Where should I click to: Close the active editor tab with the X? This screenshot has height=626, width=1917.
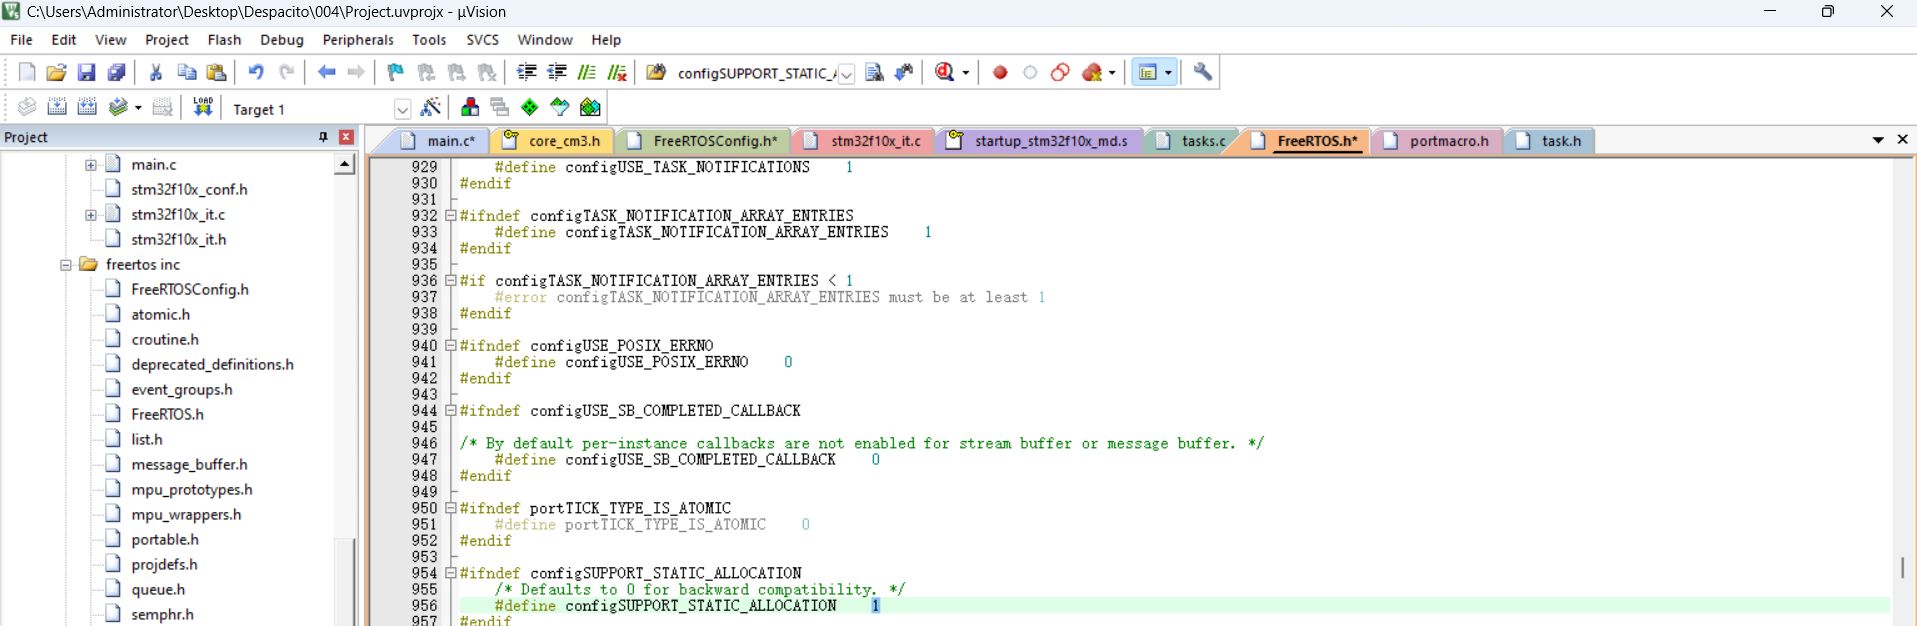coord(1902,140)
